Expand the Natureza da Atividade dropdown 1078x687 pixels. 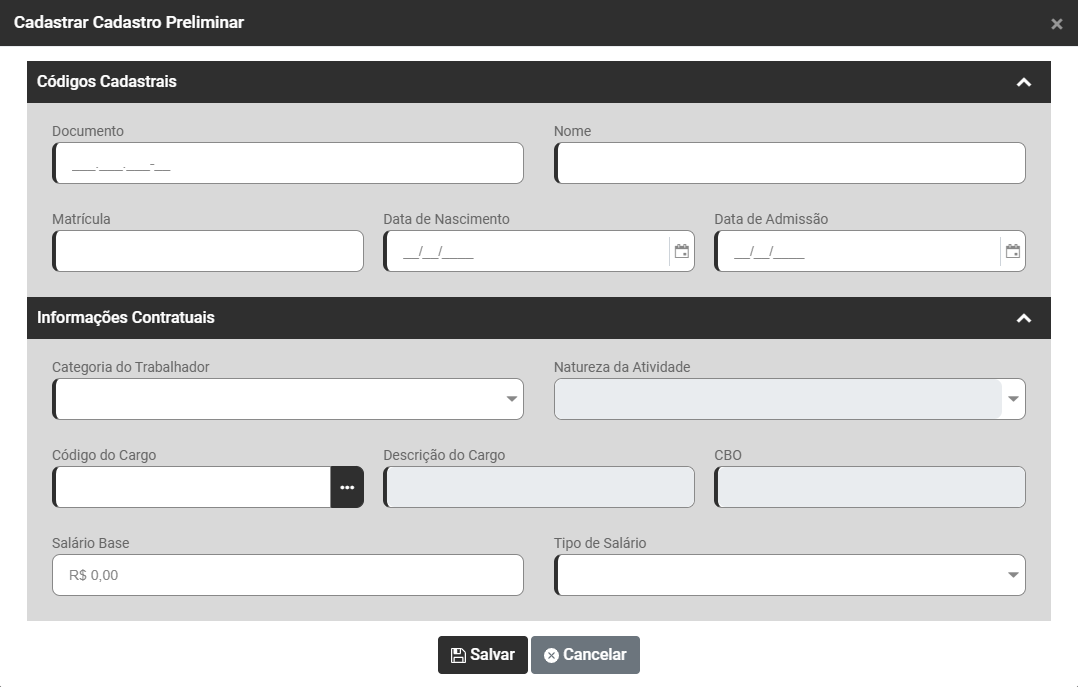click(x=1013, y=400)
